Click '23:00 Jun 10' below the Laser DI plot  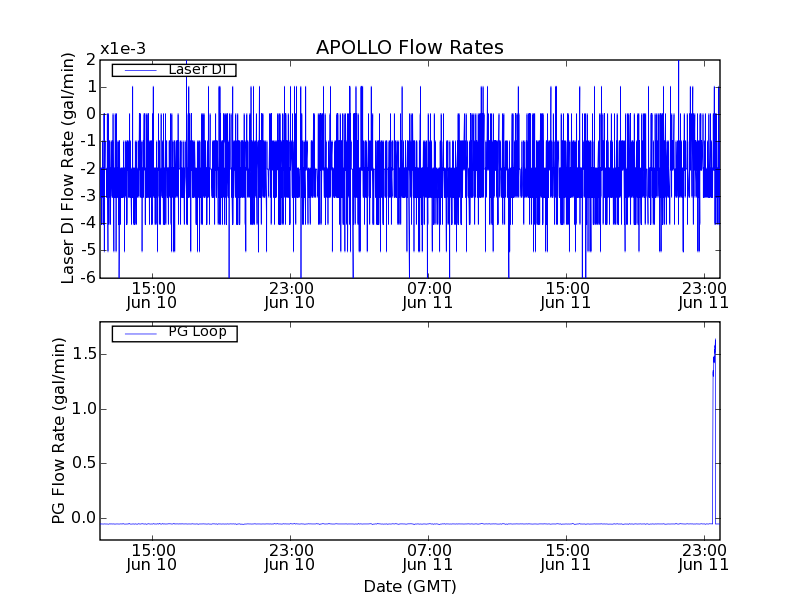(290, 295)
